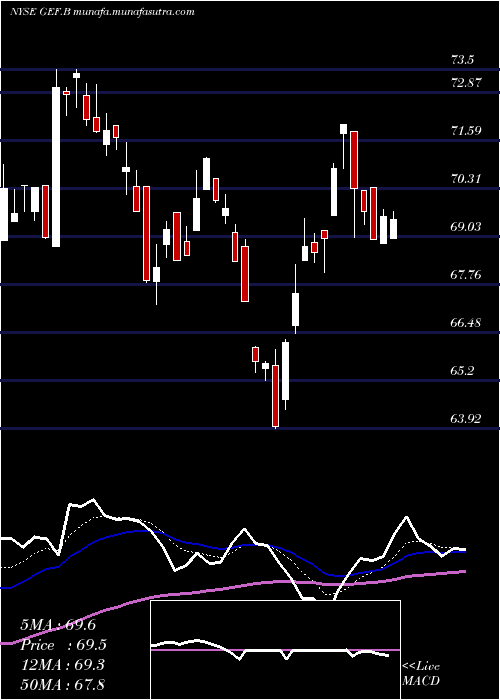Viewport: 500px width, 700px height.
Task: Click the 50MA : 67.8 value
Action: [62, 685]
